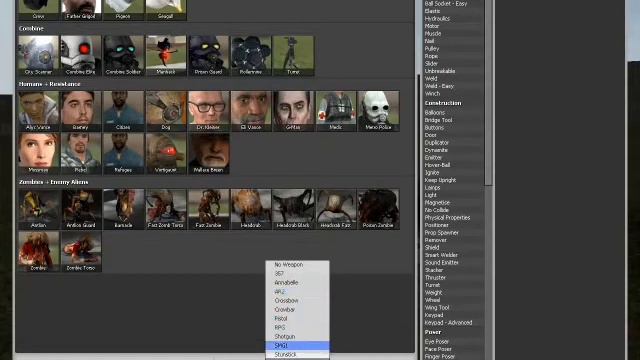The height and width of the screenshot is (360, 640).
Task: Choose Crowbar from the weapon menu
Action: pos(297,310)
